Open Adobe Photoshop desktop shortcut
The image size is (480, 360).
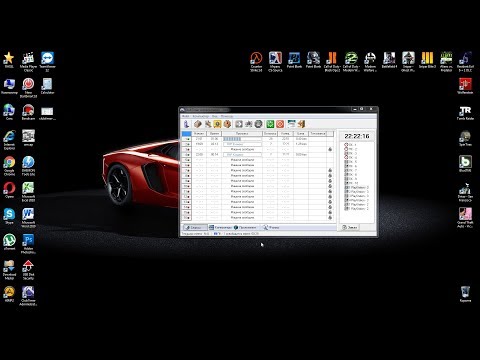pyautogui.click(x=28, y=244)
